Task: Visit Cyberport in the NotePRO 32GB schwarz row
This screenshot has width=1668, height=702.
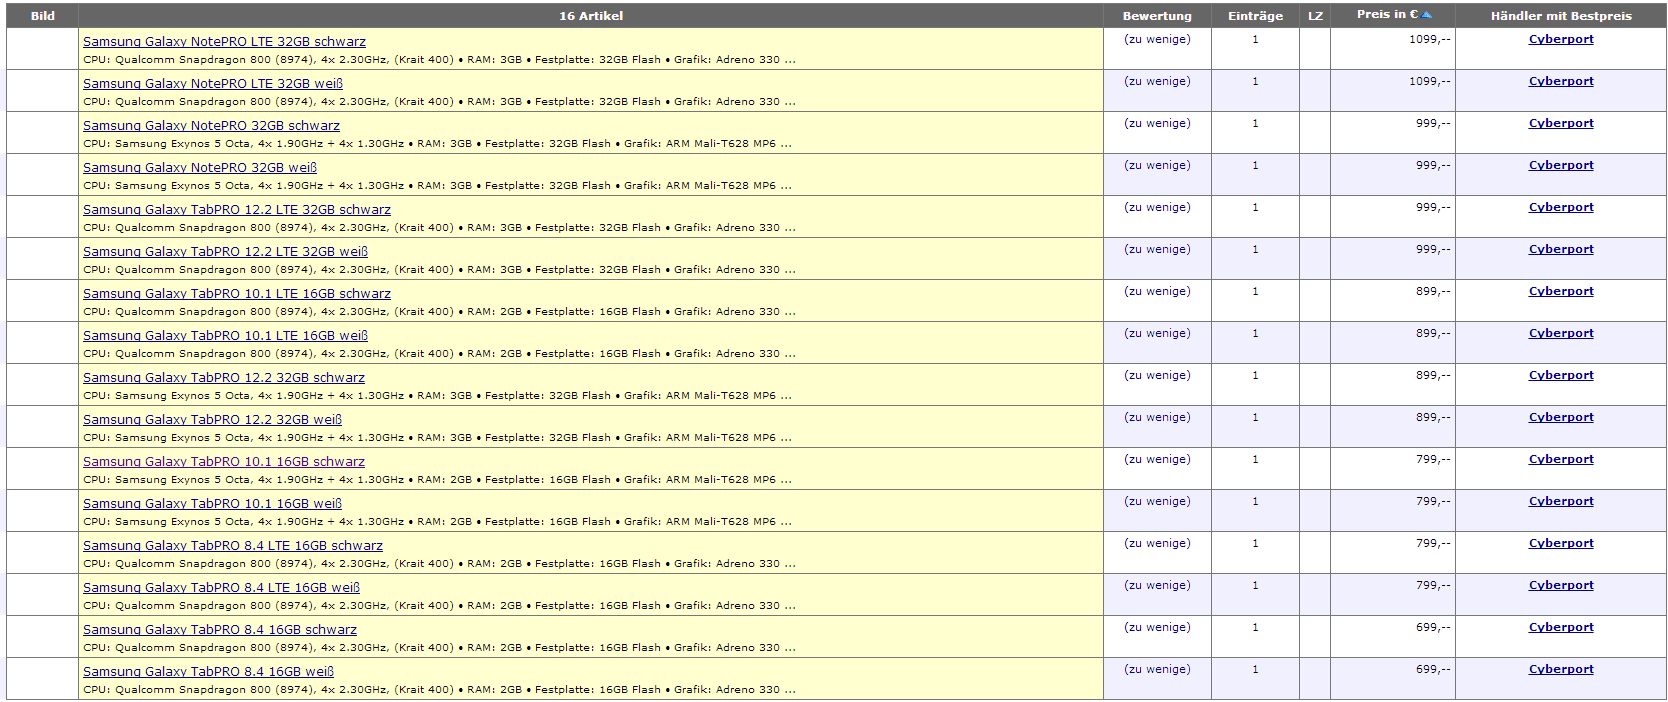Action: (1561, 124)
